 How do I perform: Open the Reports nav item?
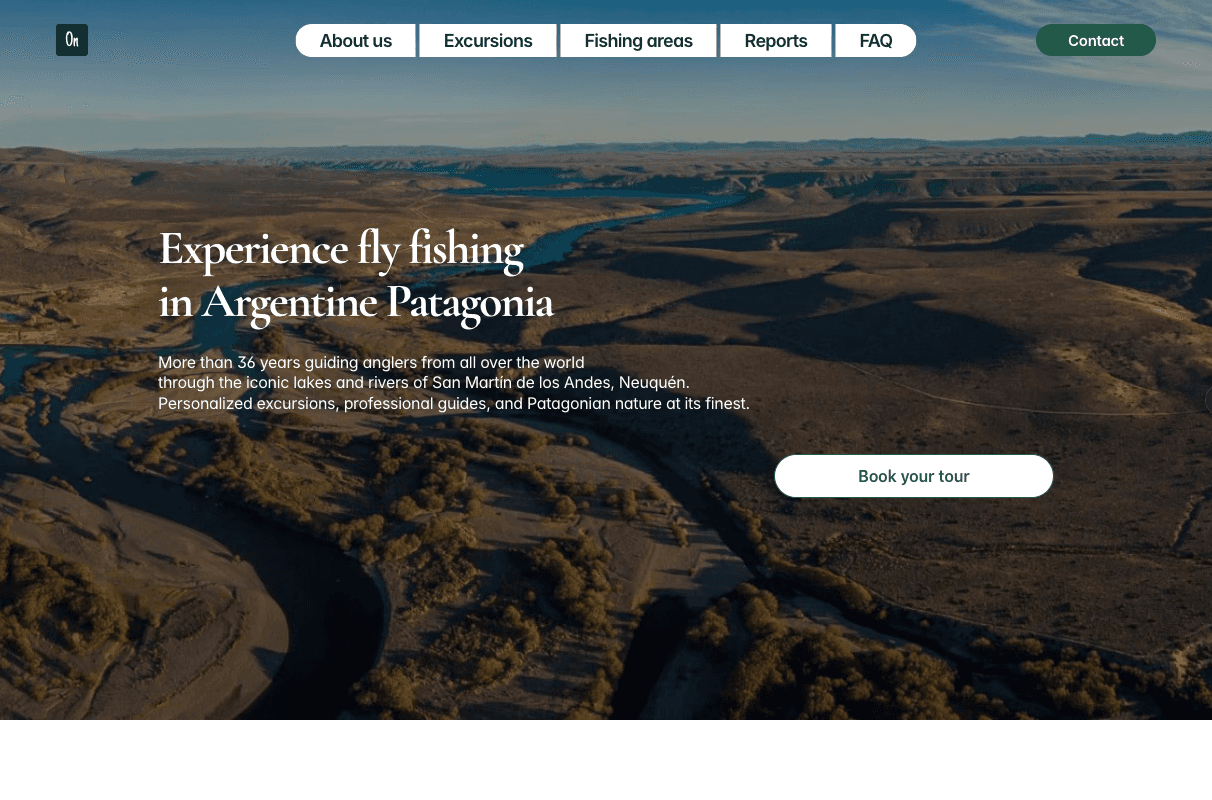click(x=776, y=41)
